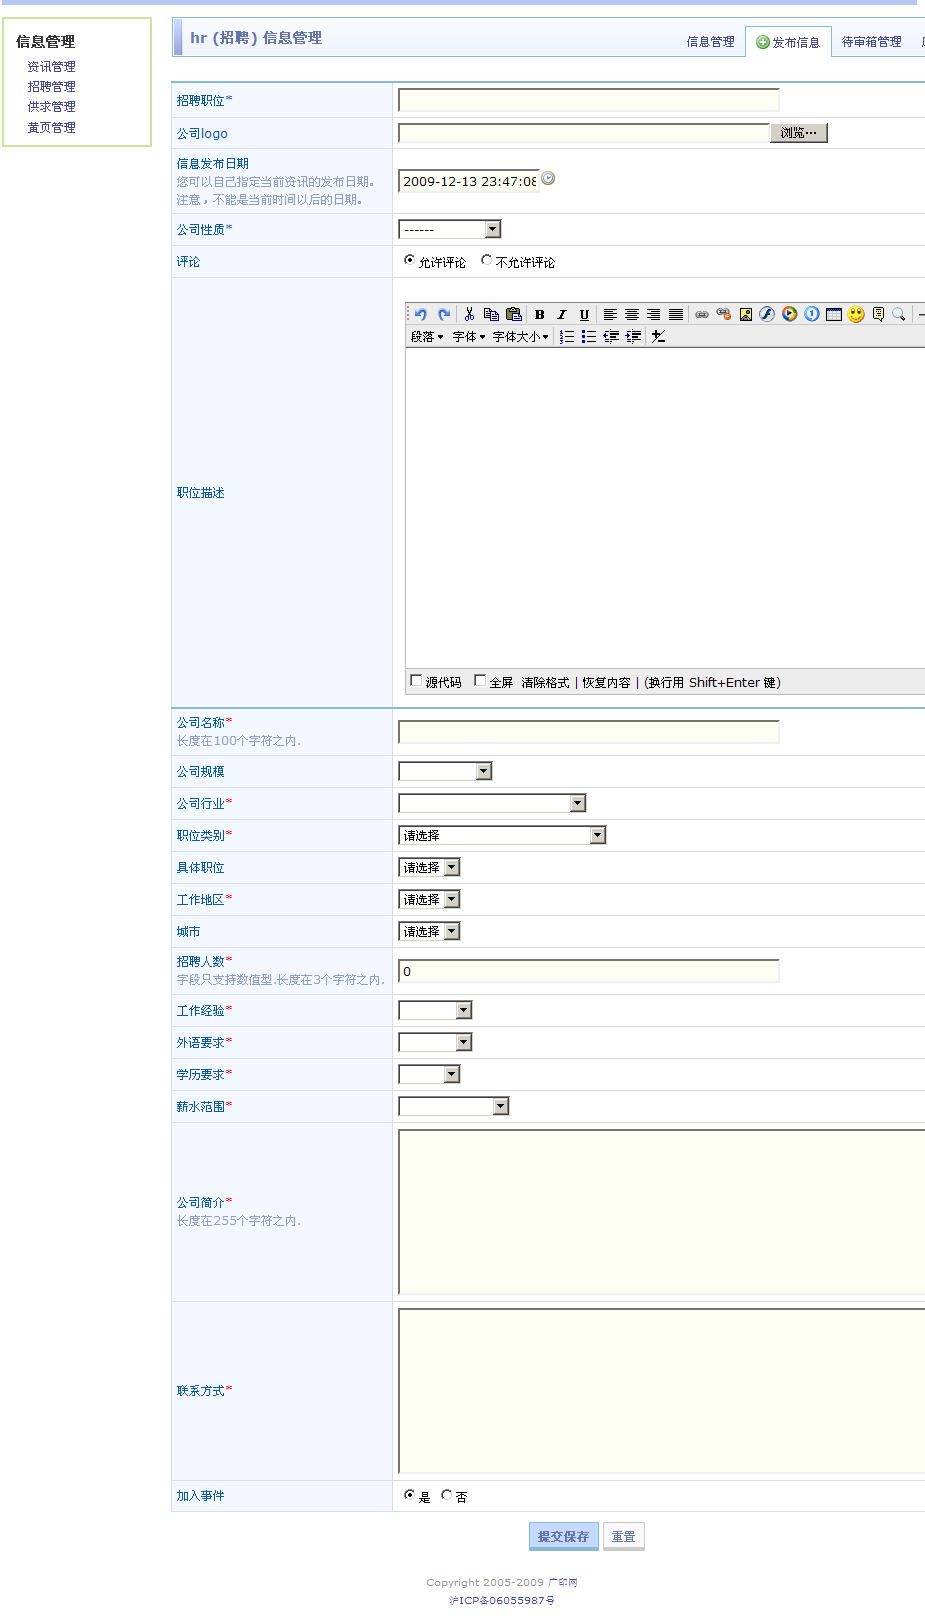
Task: Open 资讯管理 in sidebar
Action: click(x=51, y=67)
